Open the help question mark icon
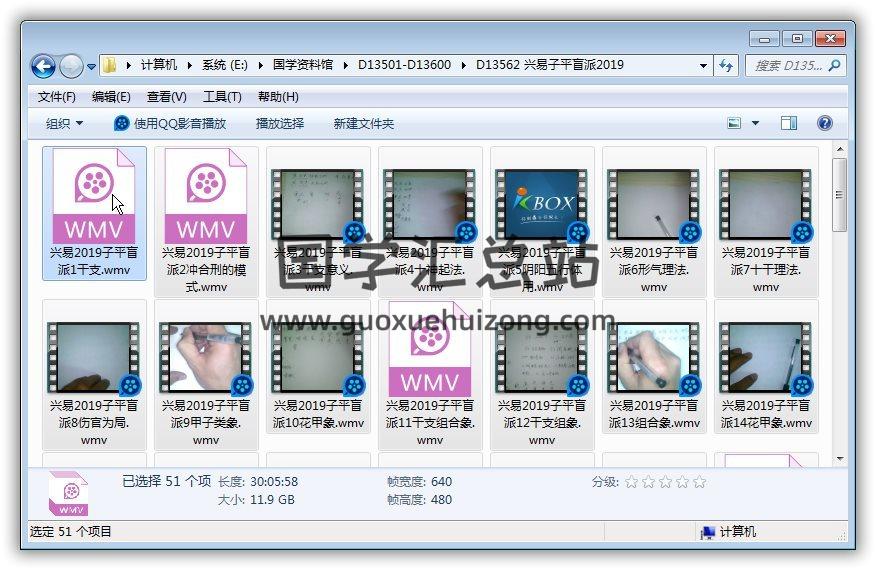The width and height of the screenshot is (876, 570). (824, 123)
